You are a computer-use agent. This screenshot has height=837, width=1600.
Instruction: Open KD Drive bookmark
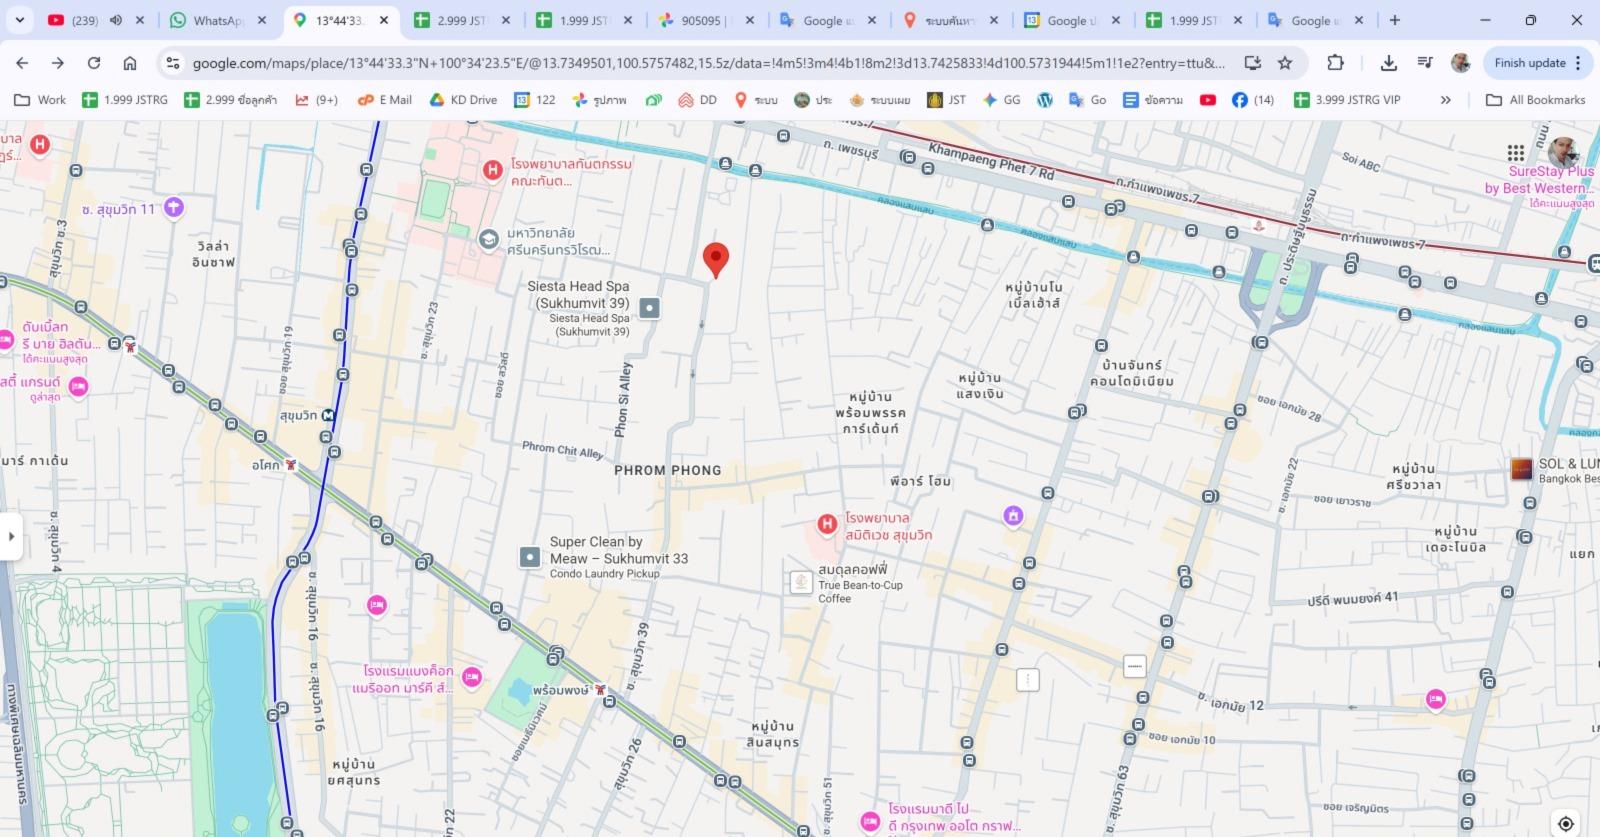tap(463, 100)
